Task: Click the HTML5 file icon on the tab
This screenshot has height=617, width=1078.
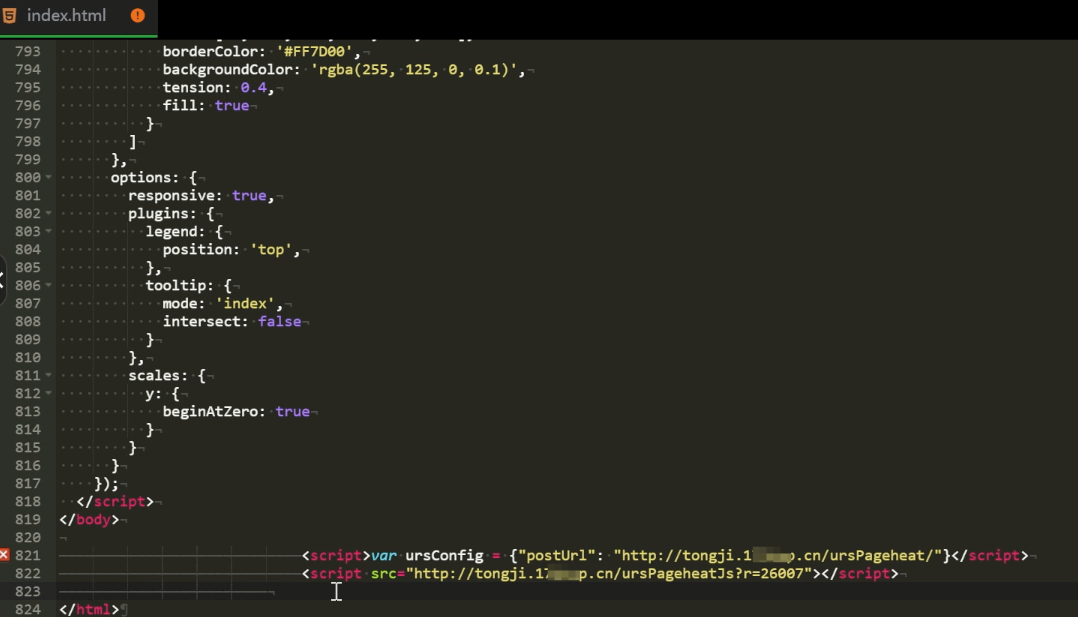Action: pos(10,15)
